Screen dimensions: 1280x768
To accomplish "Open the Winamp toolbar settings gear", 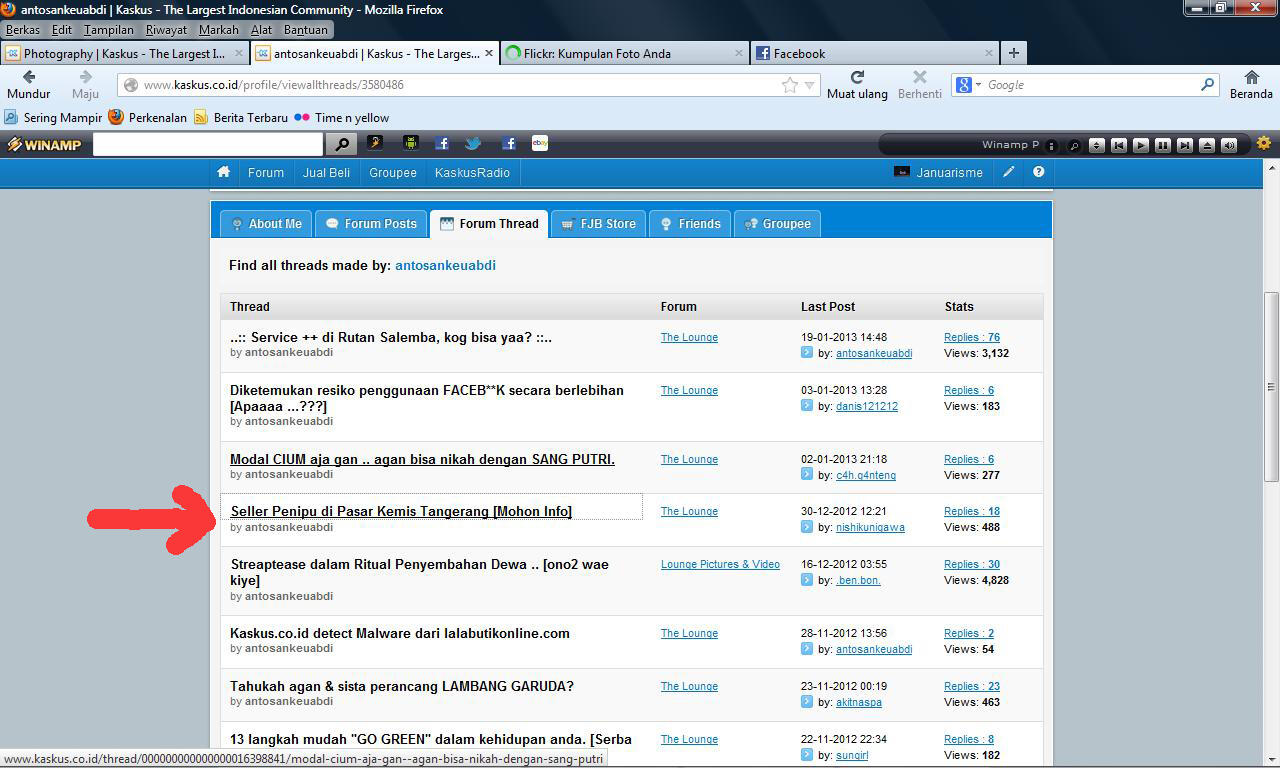I will click(x=1264, y=144).
